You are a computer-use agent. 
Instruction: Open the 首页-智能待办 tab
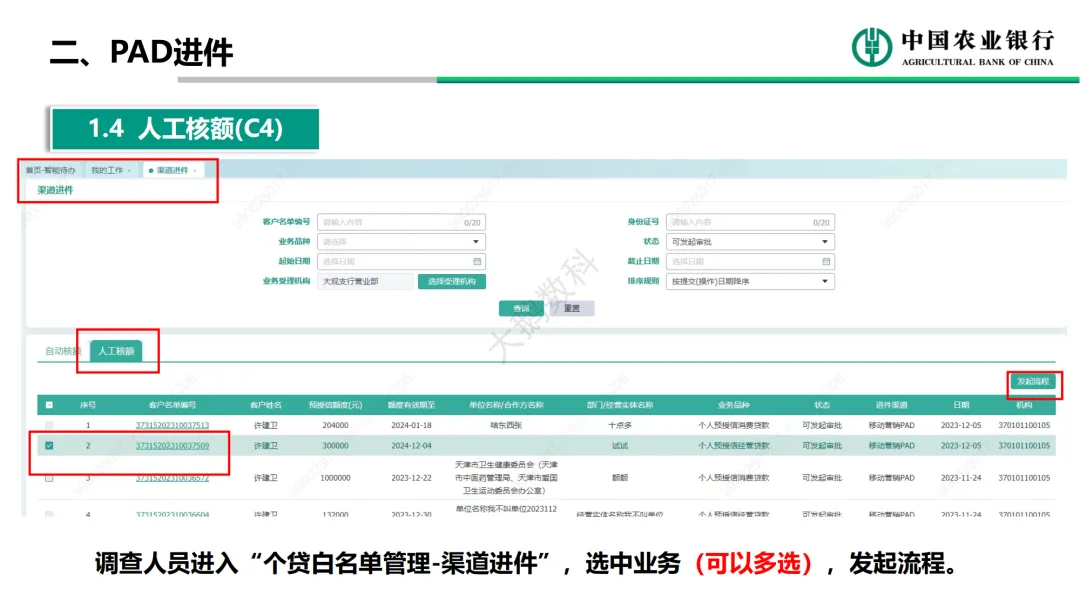click(50, 171)
